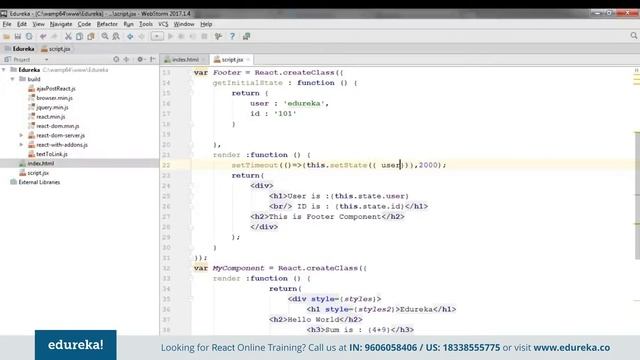Open the Help menu
The image size is (640, 360).
(206, 24)
